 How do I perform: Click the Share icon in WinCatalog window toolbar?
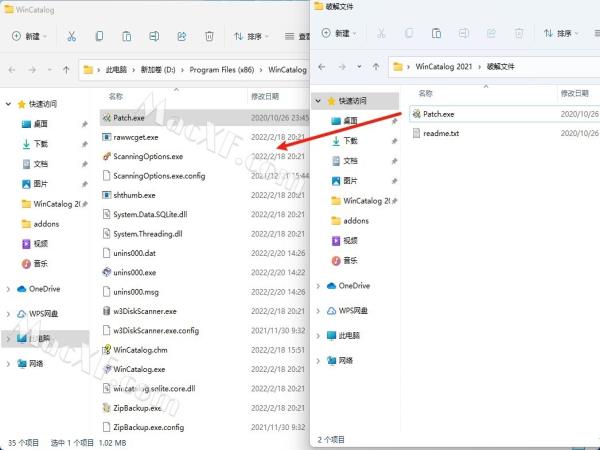[182, 36]
